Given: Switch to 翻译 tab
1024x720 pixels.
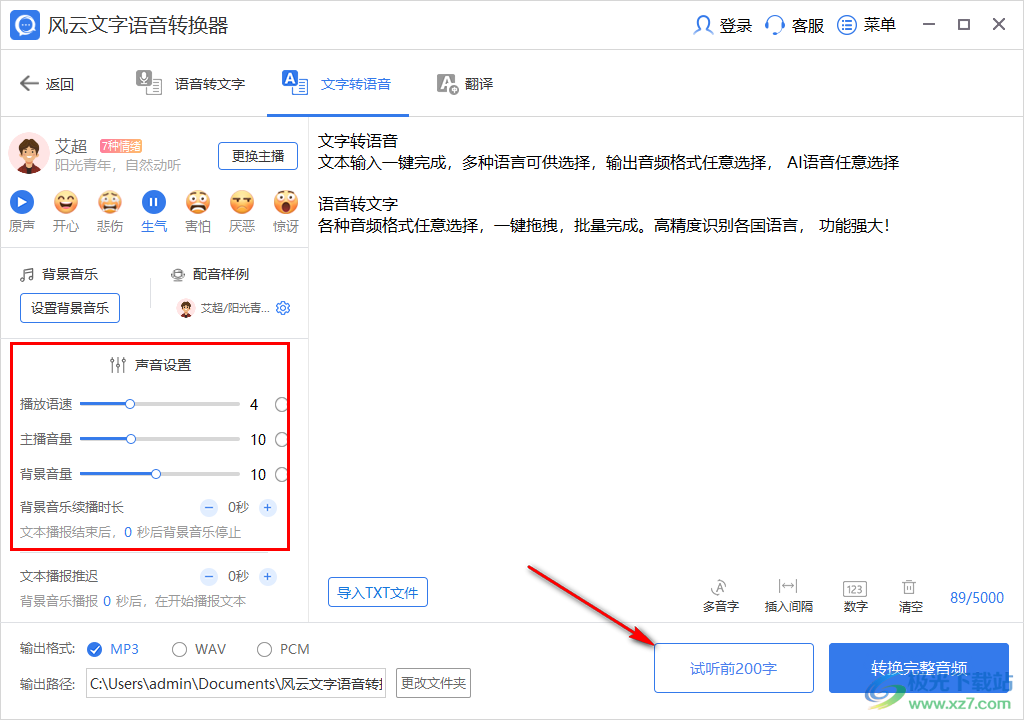Looking at the screenshot, I should coord(465,84).
